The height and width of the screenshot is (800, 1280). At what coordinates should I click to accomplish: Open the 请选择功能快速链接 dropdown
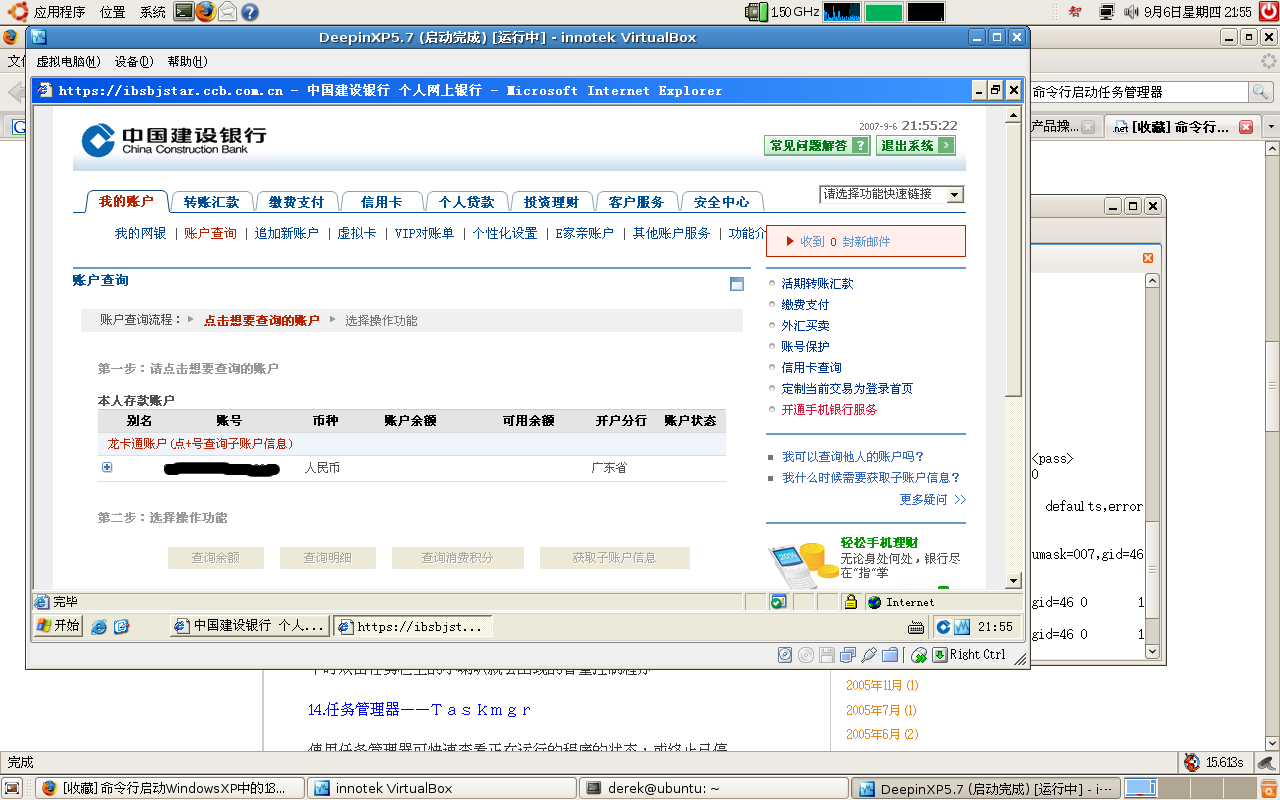tap(955, 194)
